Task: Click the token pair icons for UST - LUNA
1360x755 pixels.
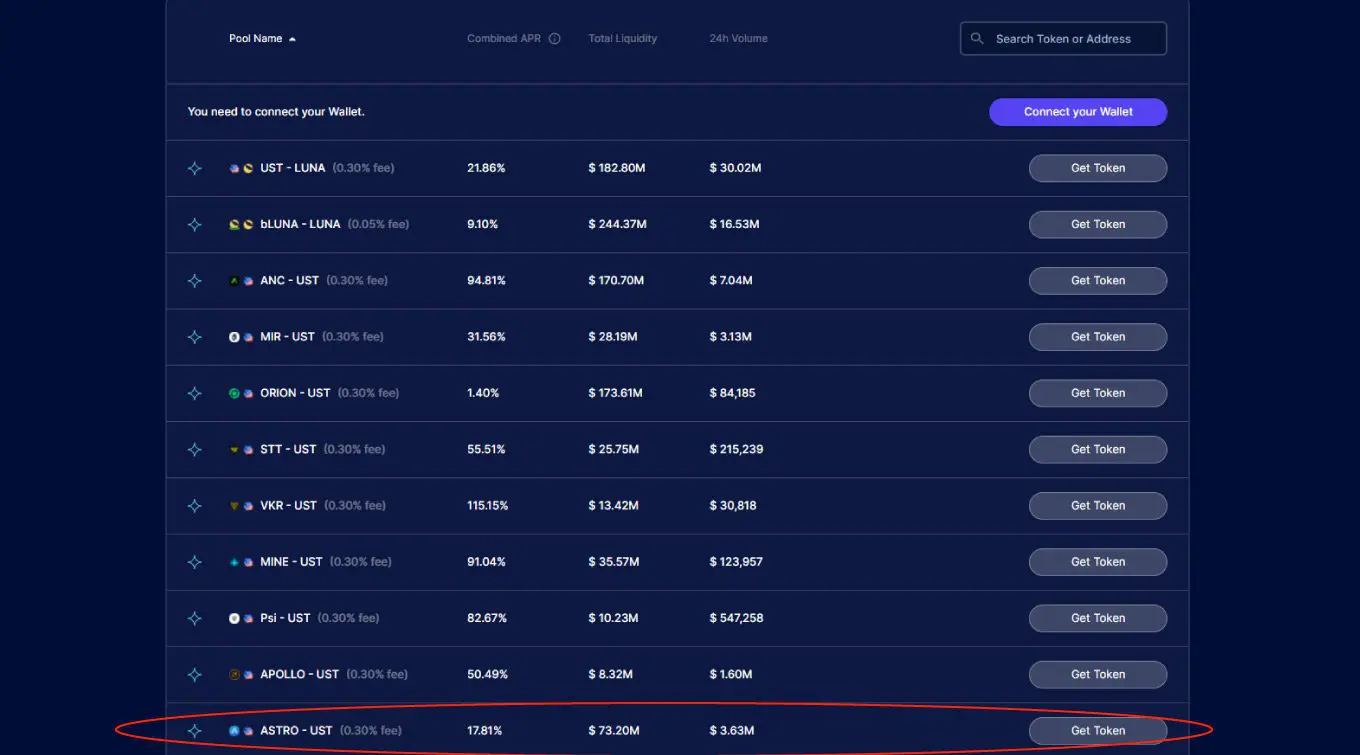Action: click(x=241, y=169)
